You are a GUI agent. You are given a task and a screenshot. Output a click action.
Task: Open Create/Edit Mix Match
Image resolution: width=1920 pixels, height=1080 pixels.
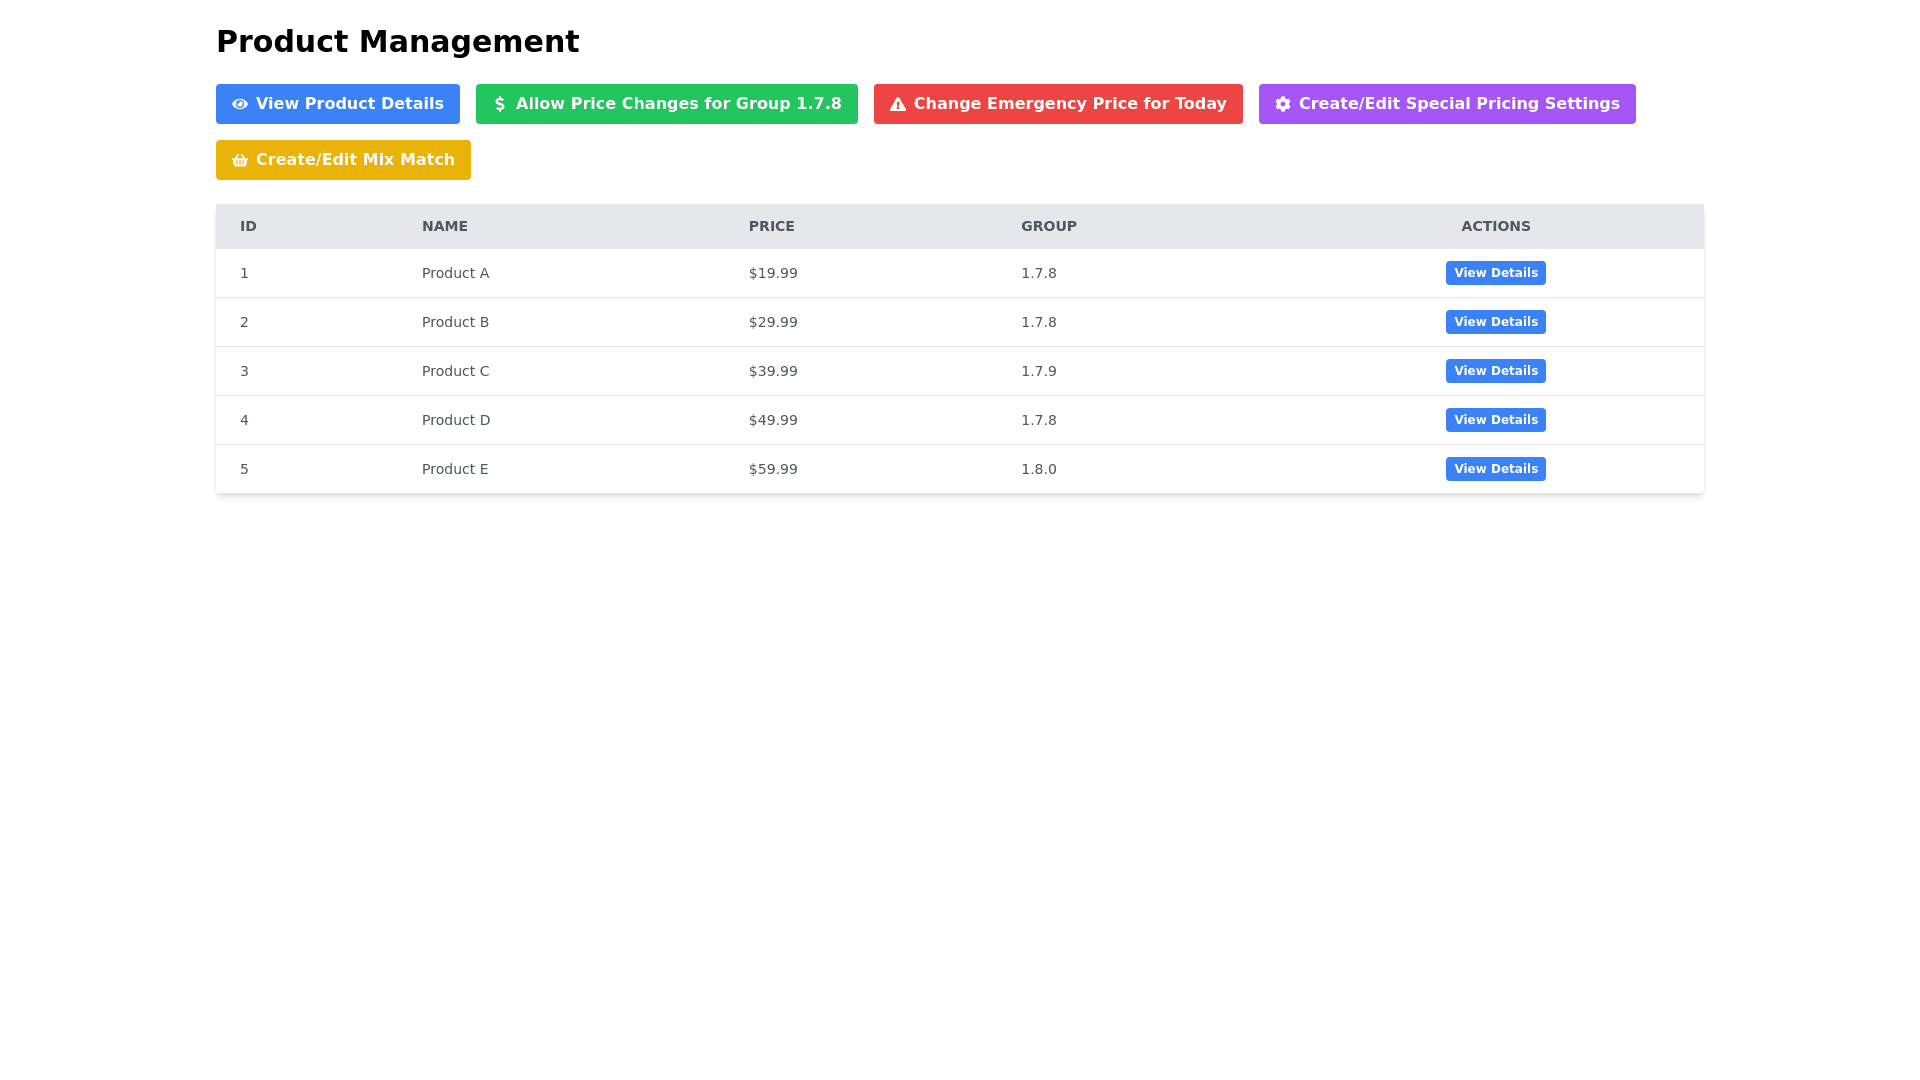(x=343, y=159)
